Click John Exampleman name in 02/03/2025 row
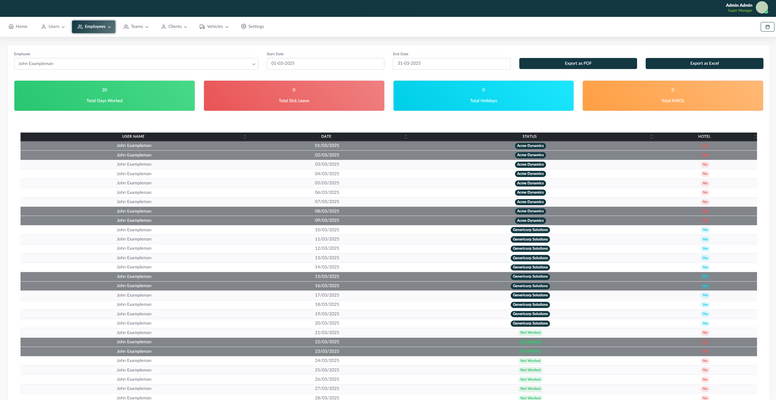 pos(134,155)
